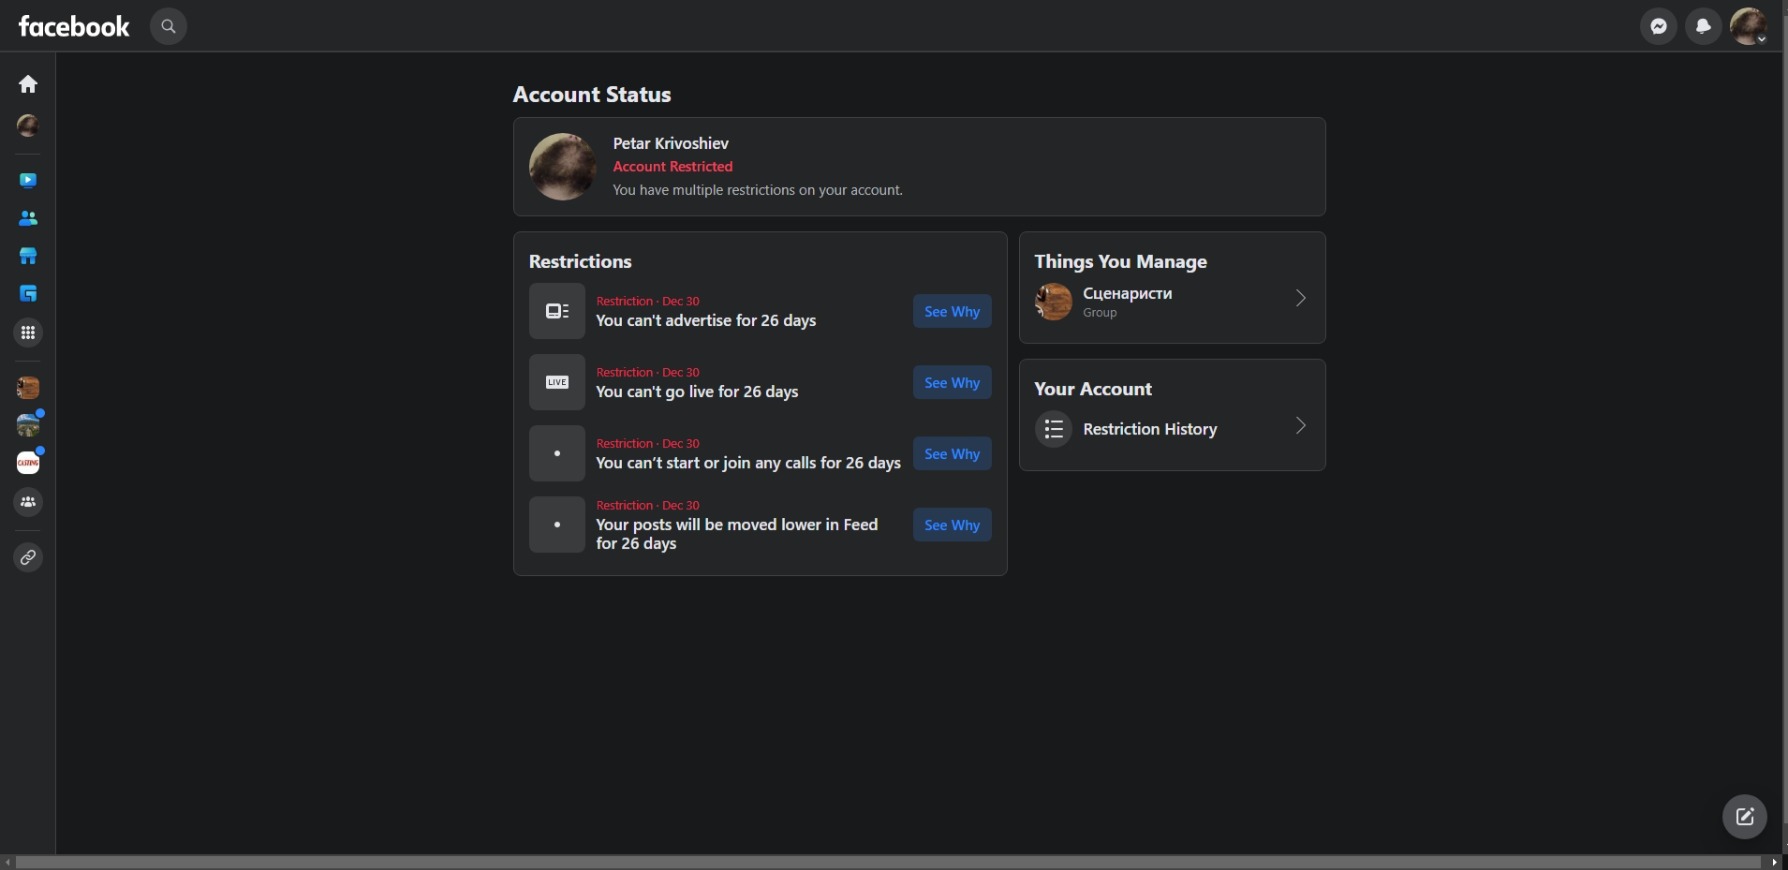See Why for calls restriction
Screen dimensions: 1788x870
[x=952, y=453]
